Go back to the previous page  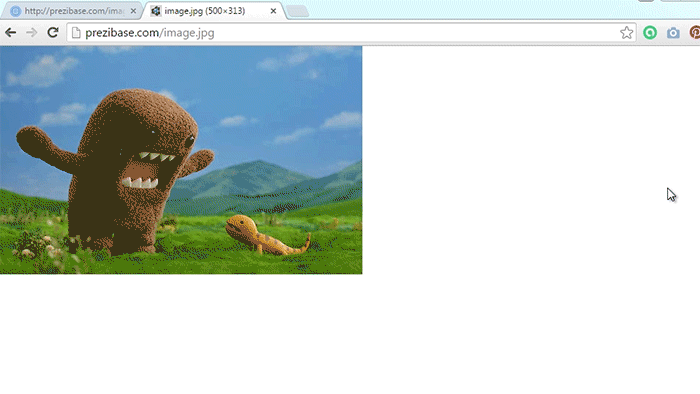11,33
